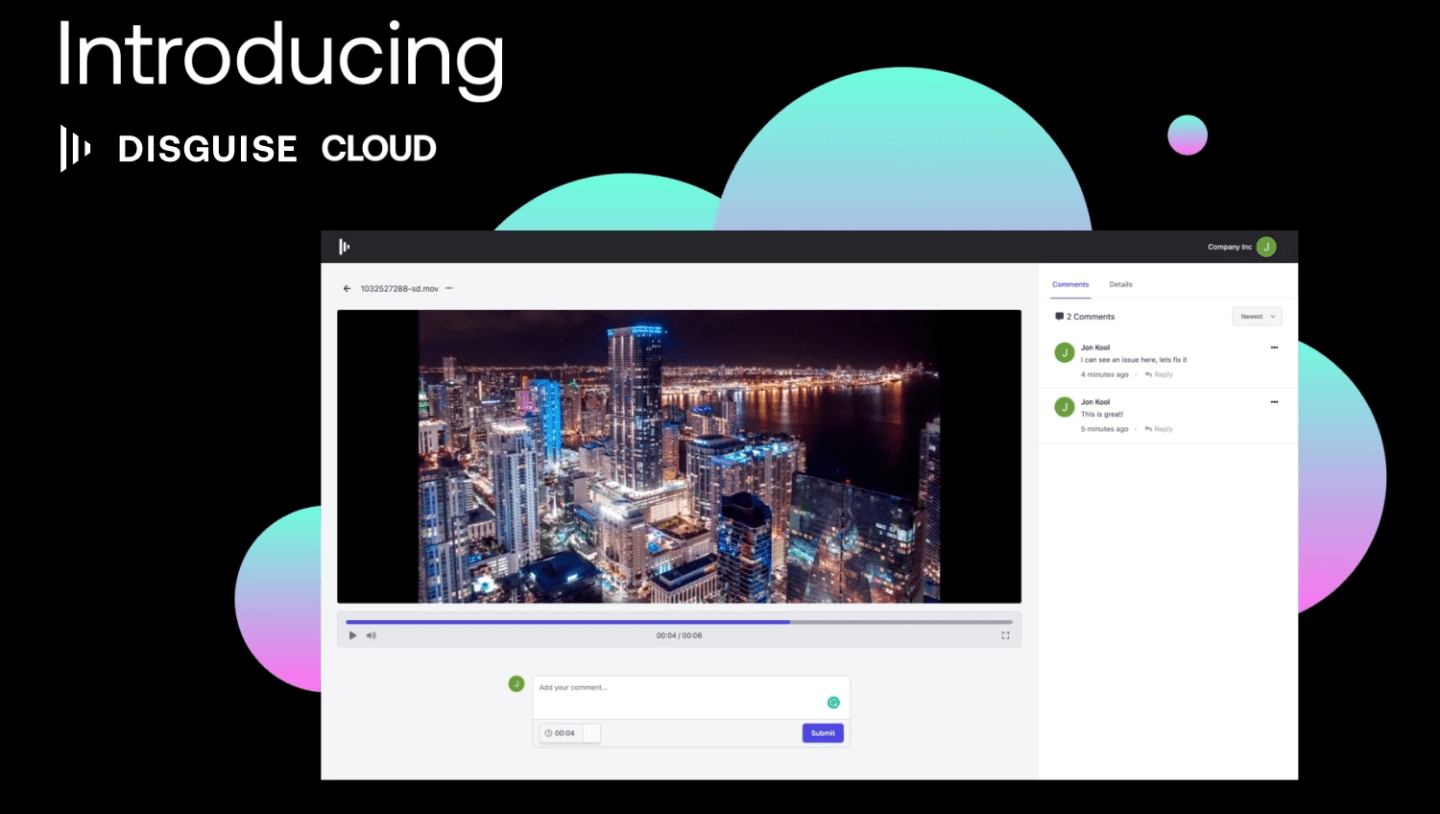Open the options menu for the 'issue here' comment

point(1274,347)
